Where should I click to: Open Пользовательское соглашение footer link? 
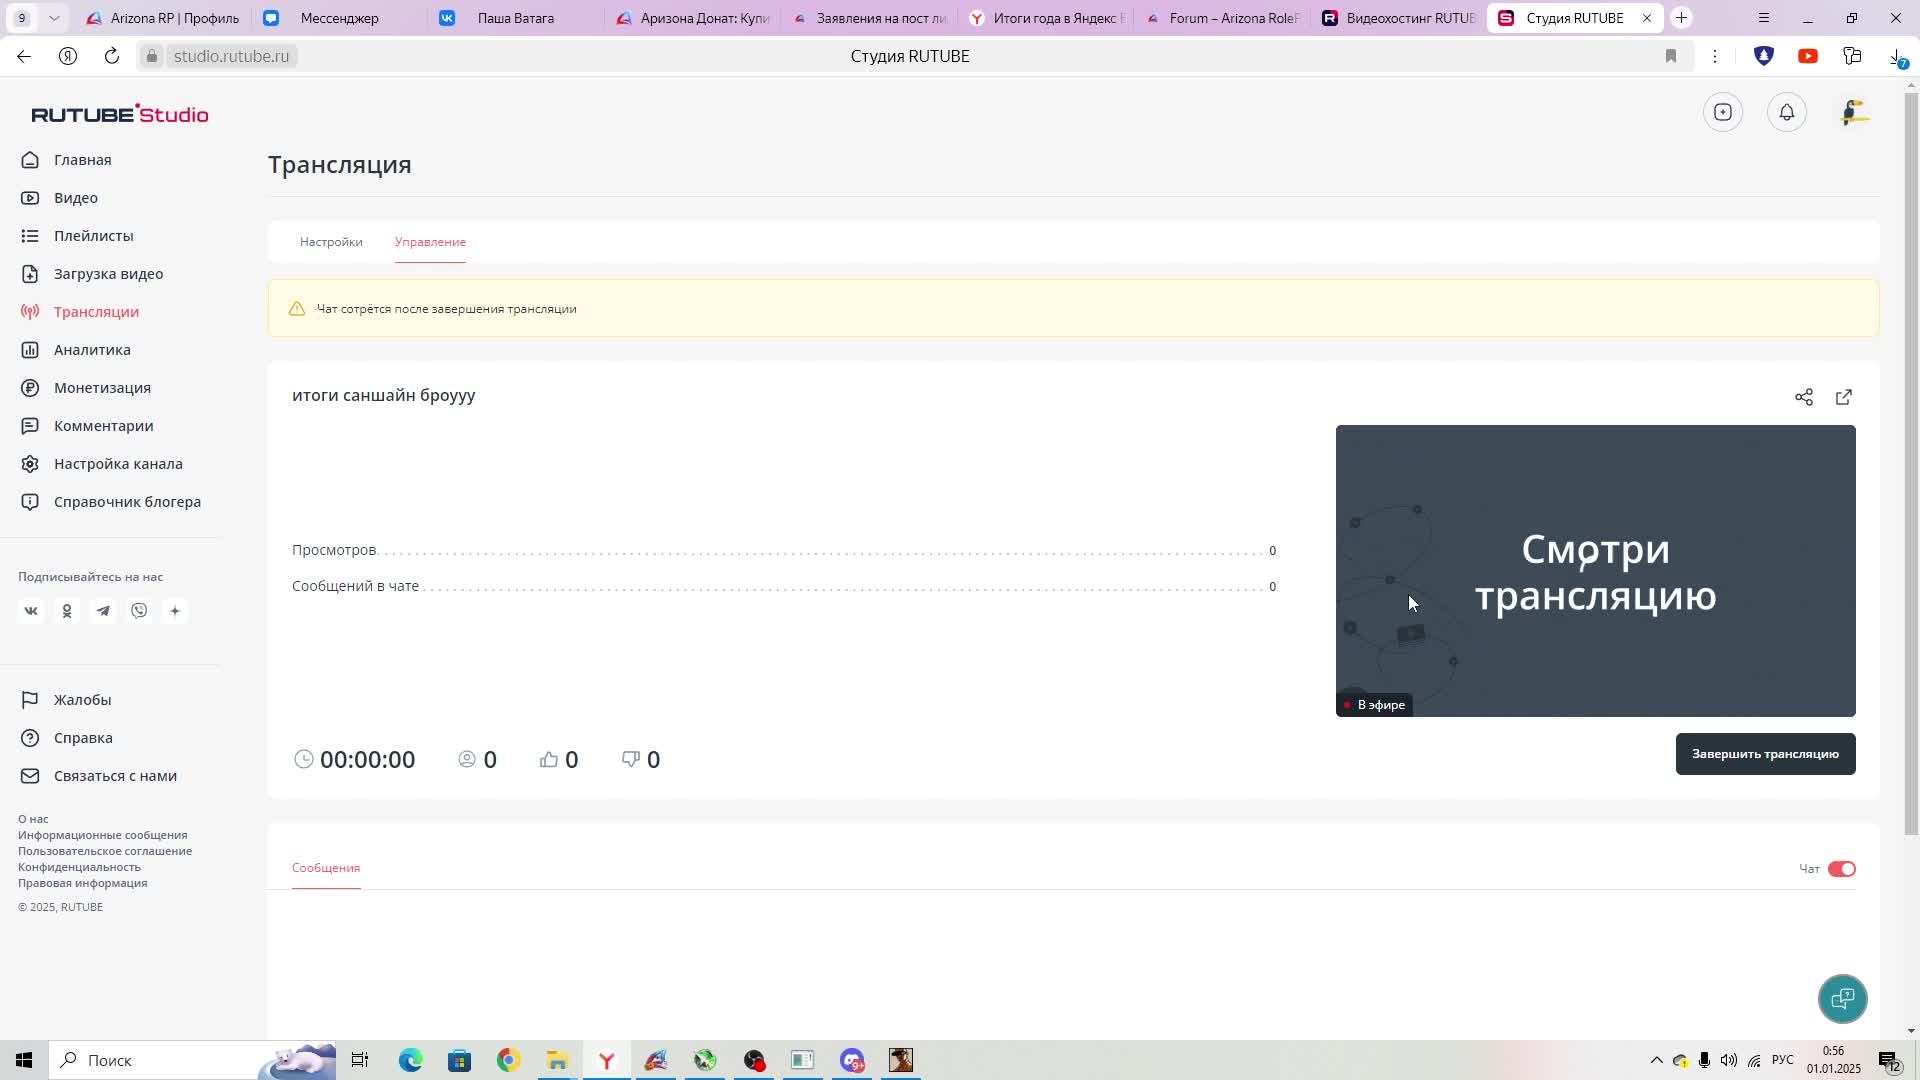105,851
